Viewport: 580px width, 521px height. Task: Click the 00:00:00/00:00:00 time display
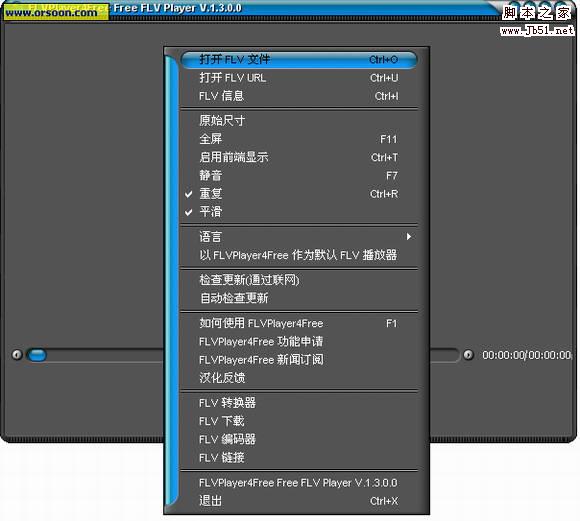tap(527, 355)
